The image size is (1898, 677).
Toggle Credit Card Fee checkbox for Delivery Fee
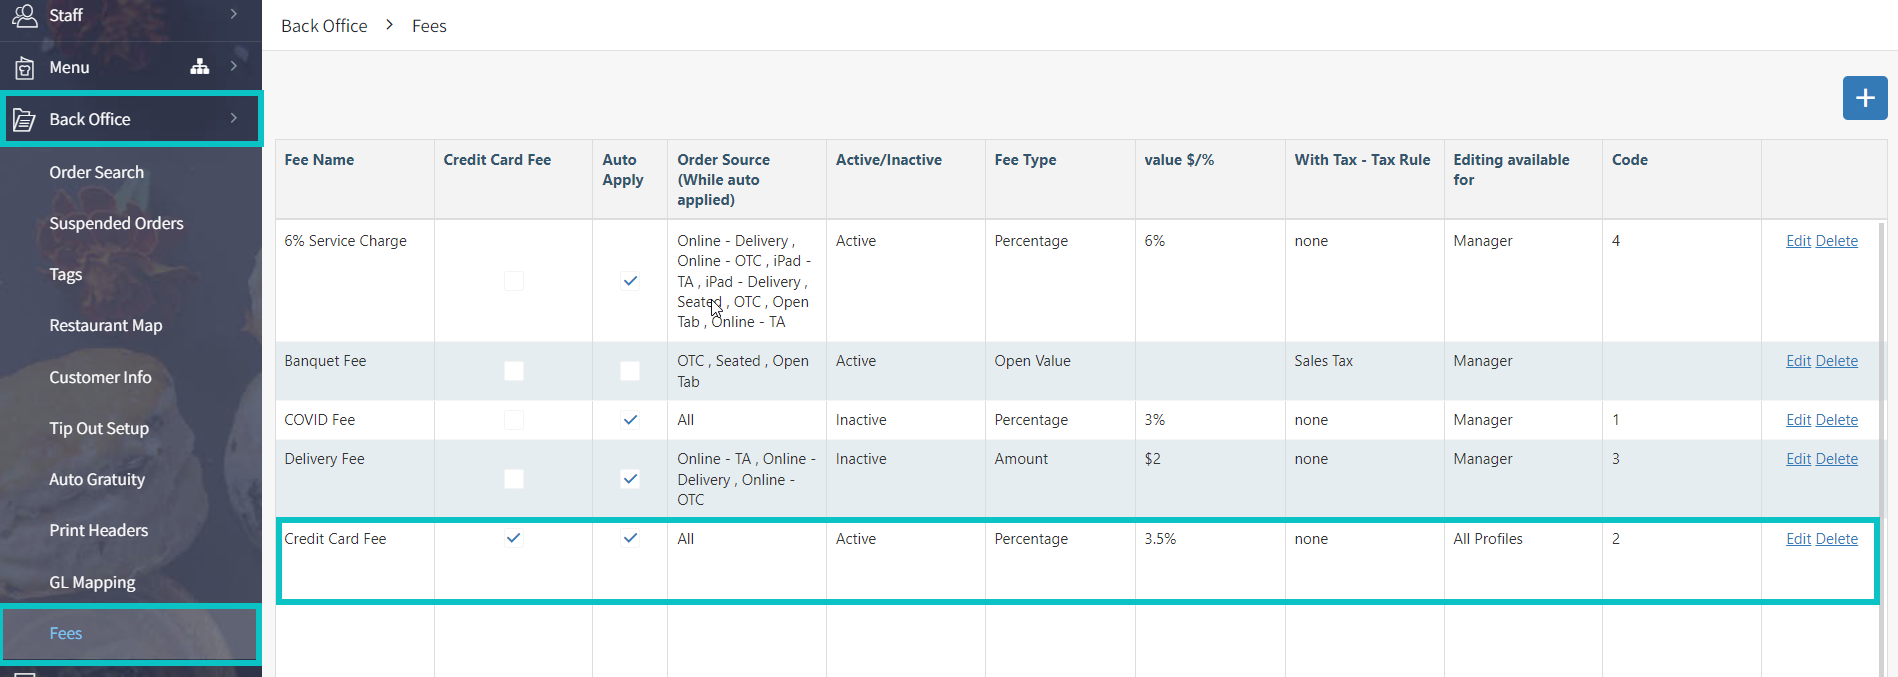(514, 479)
